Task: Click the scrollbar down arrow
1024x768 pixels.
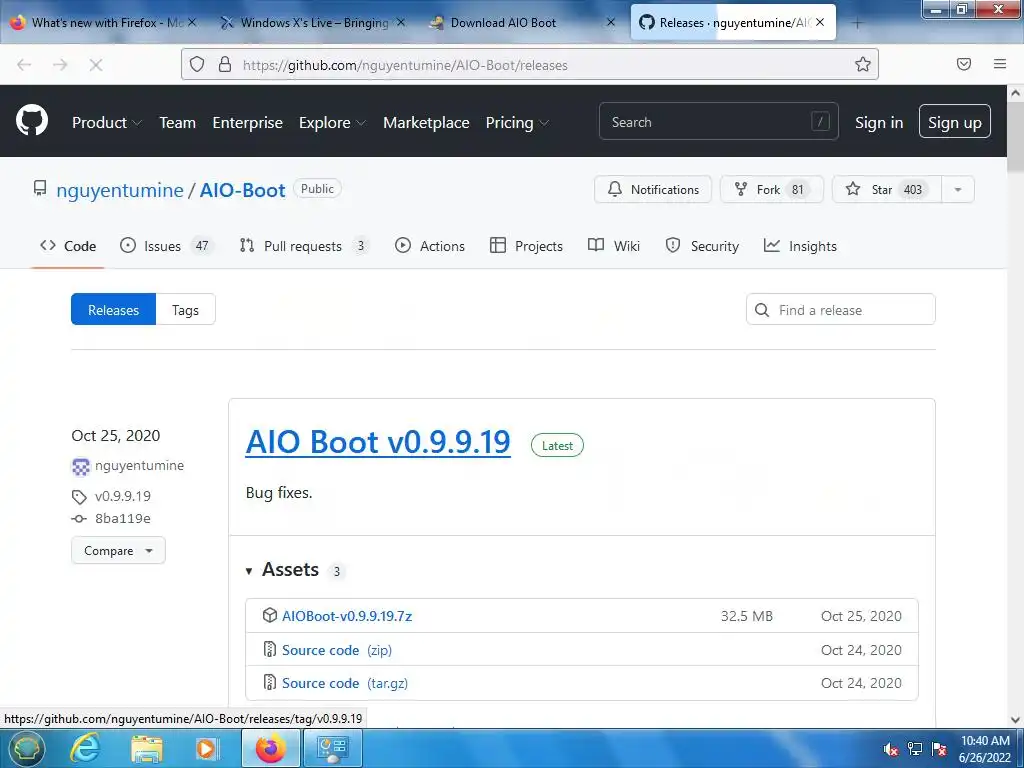Action: click(x=1015, y=719)
